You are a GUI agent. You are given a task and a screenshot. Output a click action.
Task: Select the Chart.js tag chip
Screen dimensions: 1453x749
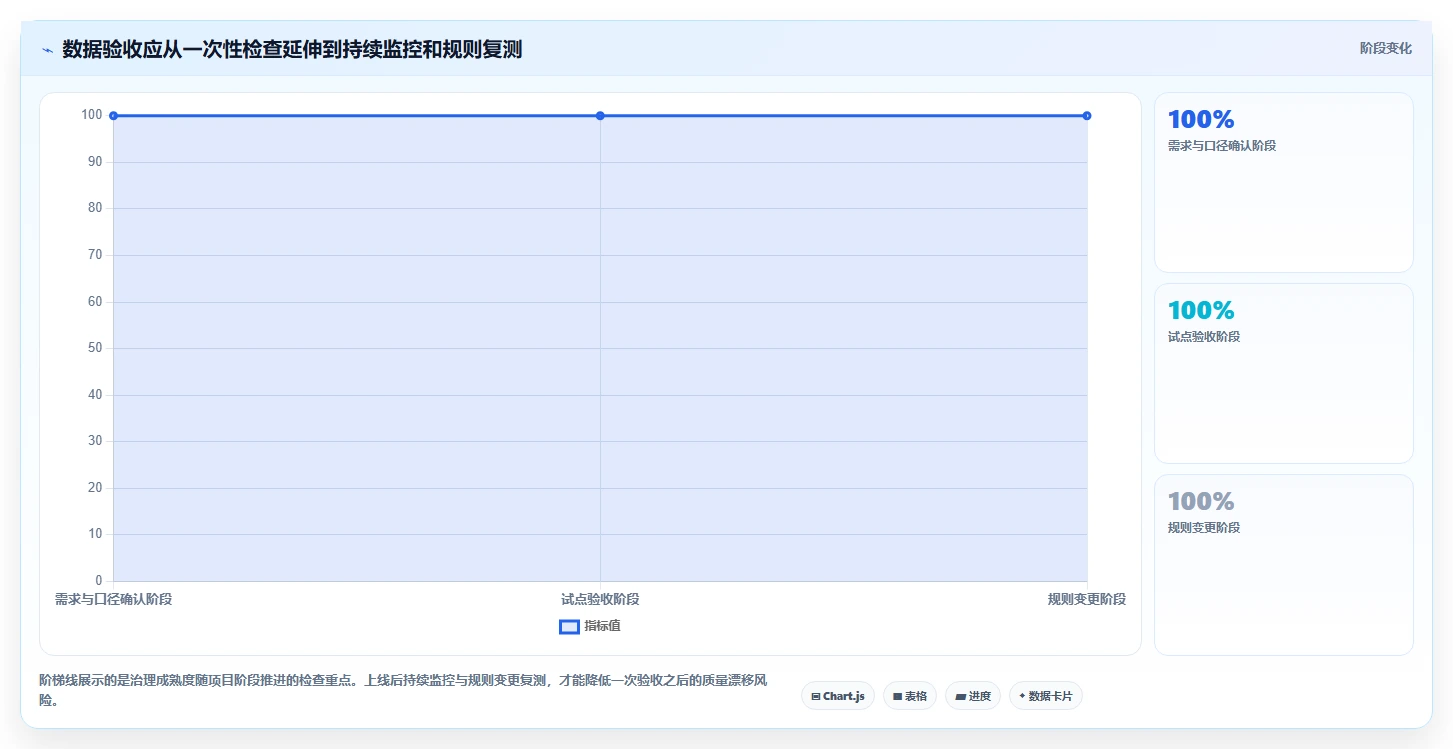point(838,696)
